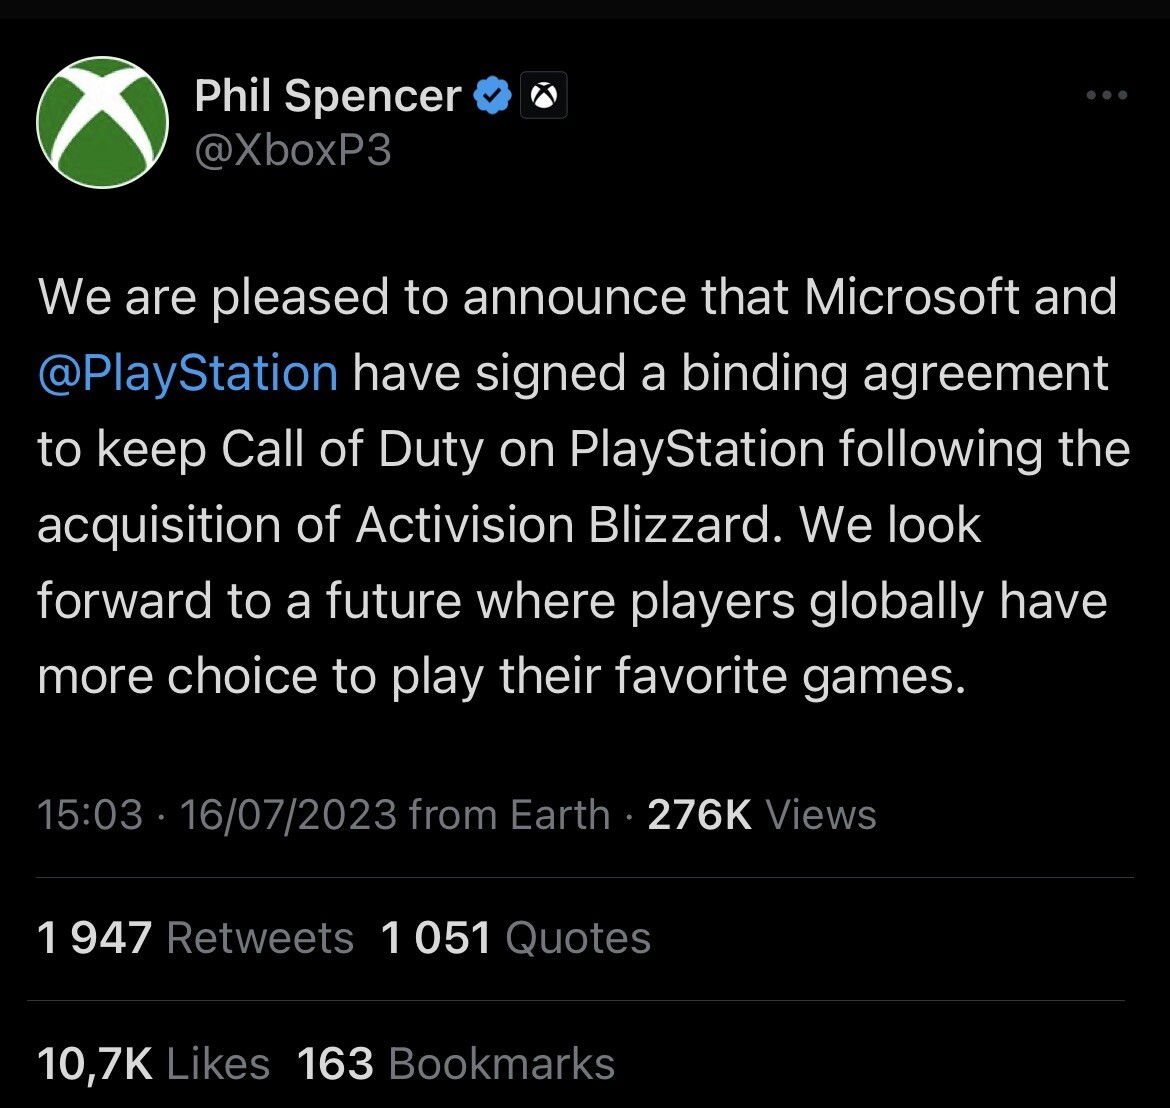
Task: Follow the @PlayStation mention link
Action: point(188,374)
